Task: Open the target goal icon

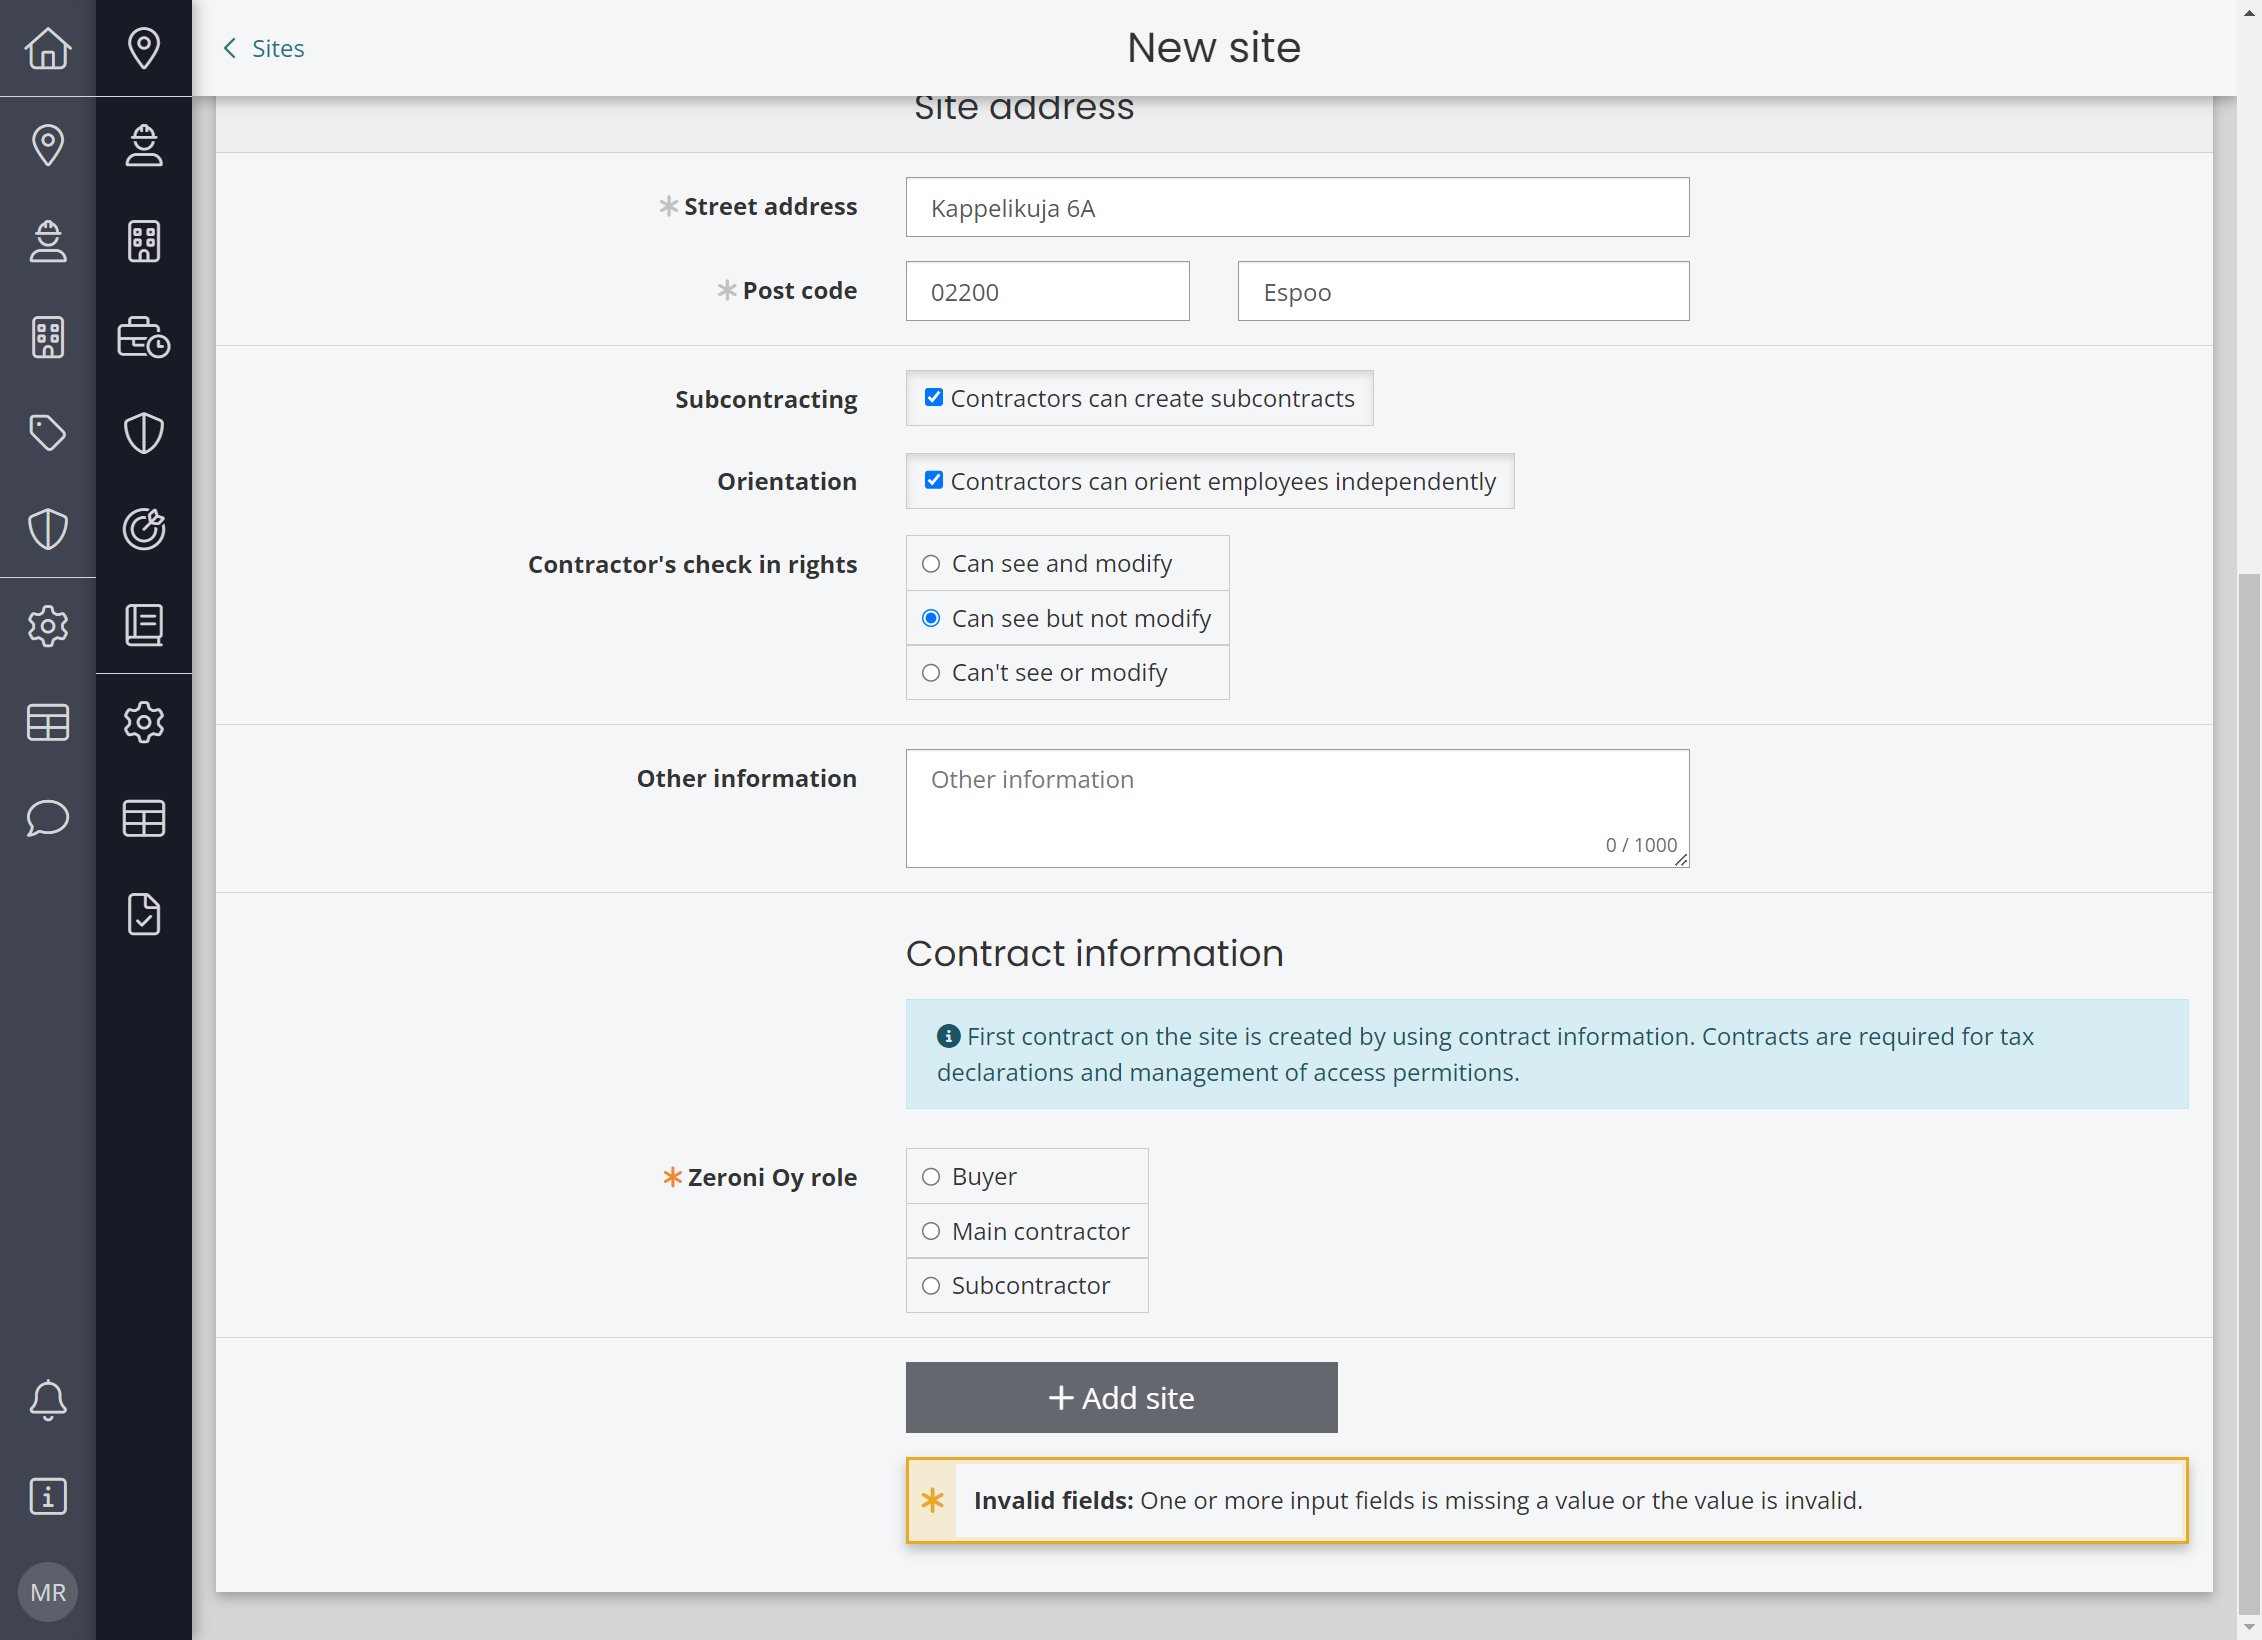Action: click(x=144, y=529)
